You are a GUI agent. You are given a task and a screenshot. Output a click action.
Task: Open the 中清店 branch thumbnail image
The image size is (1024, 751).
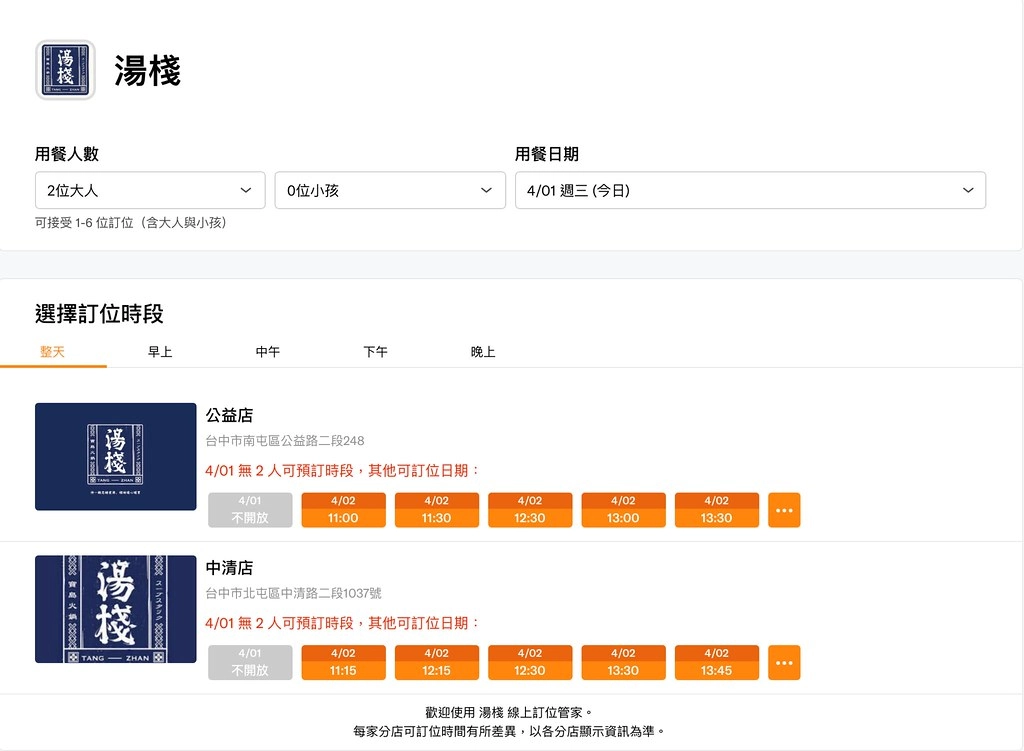coord(115,609)
